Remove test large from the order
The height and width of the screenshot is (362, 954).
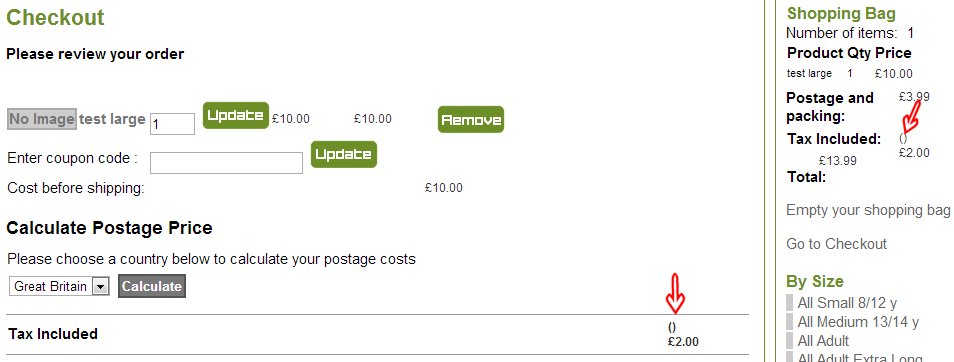(x=471, y=119)
